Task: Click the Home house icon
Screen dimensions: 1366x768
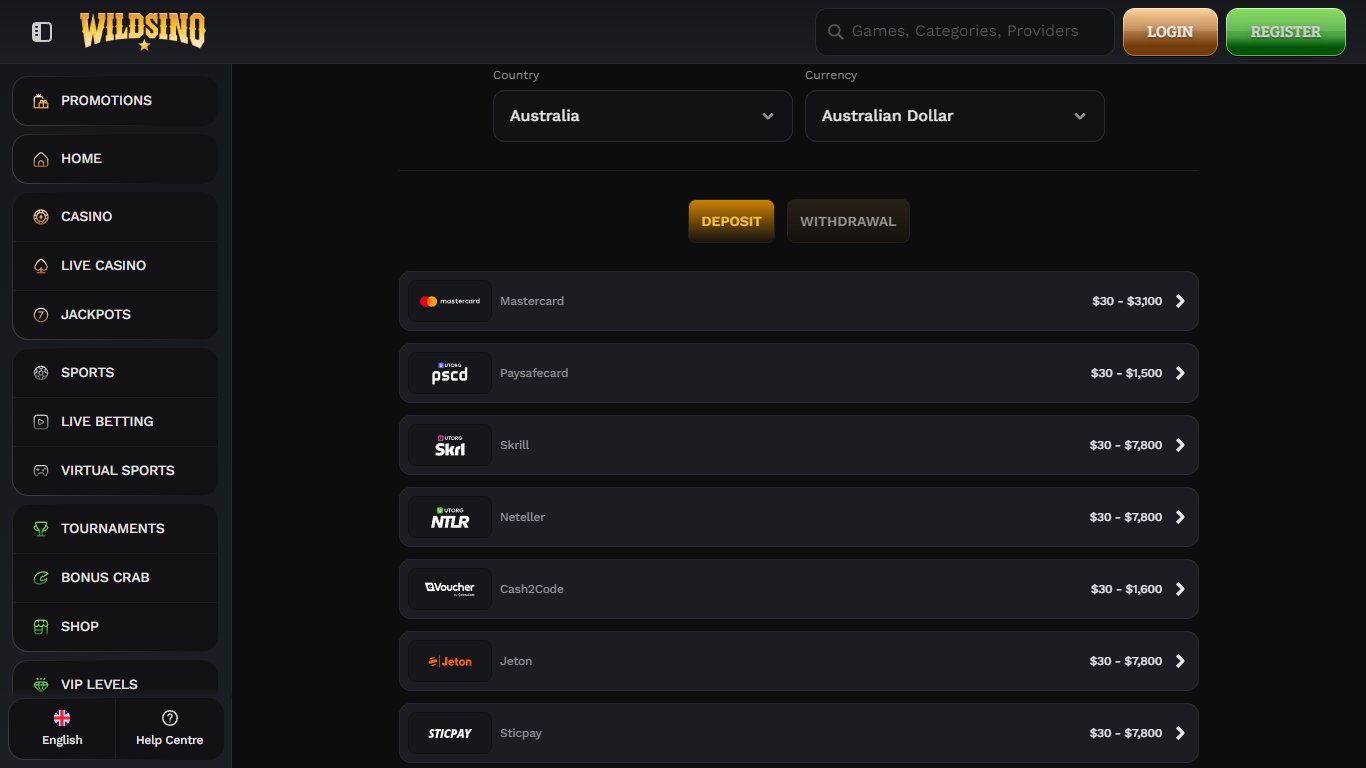Action: tap(41, 159)
